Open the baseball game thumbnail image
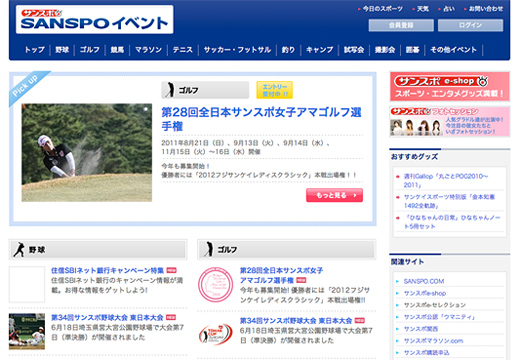The height and width of the screenshot is (360, 520). [27, 331]
